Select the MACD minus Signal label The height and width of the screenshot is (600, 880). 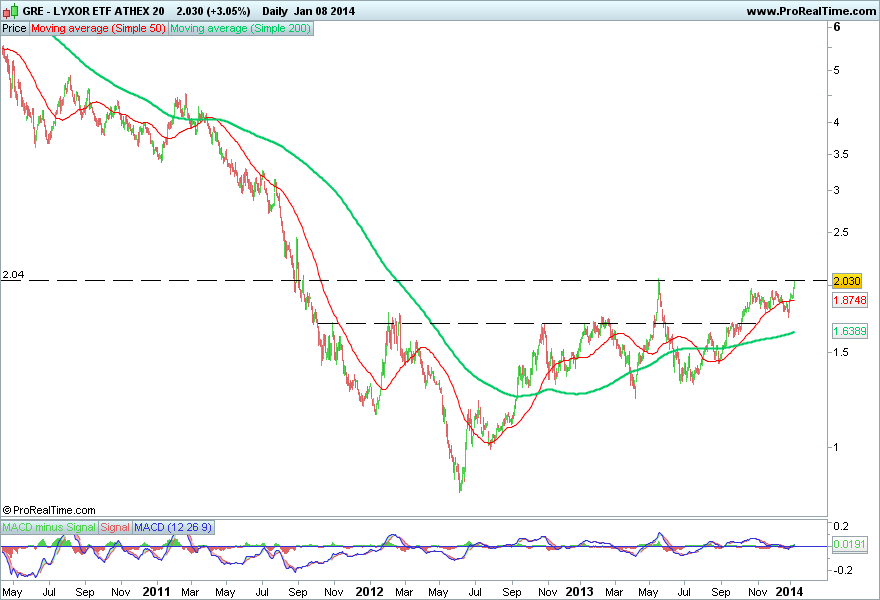(x=49, y=527)
